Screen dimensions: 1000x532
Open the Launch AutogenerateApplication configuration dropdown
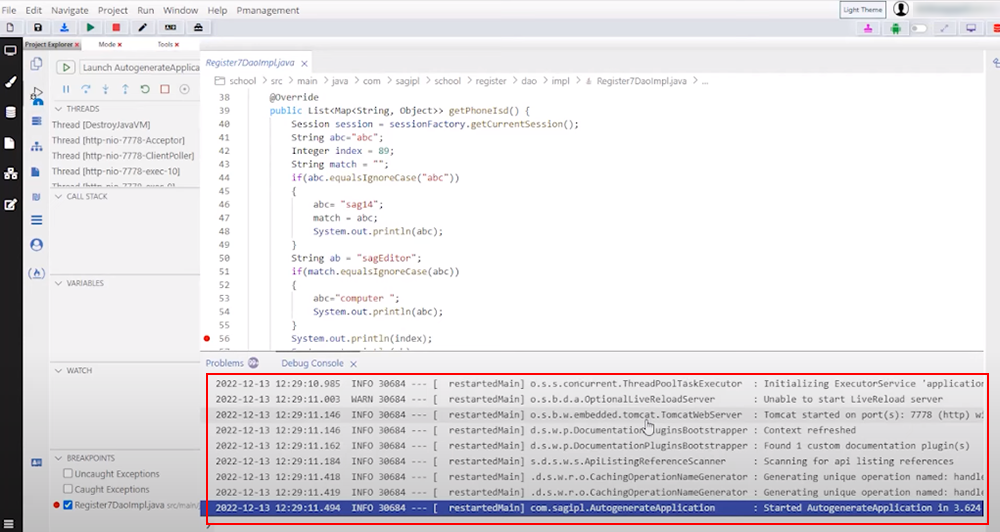[x=138, y=67]
